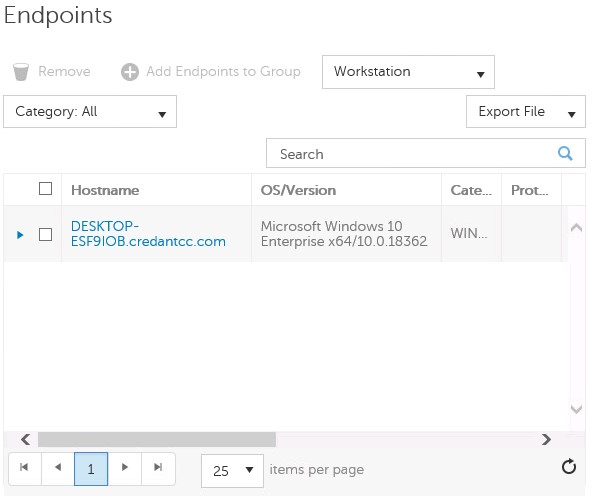Click the refresh icon beside the items-per-page label

[x=569, y=467]
